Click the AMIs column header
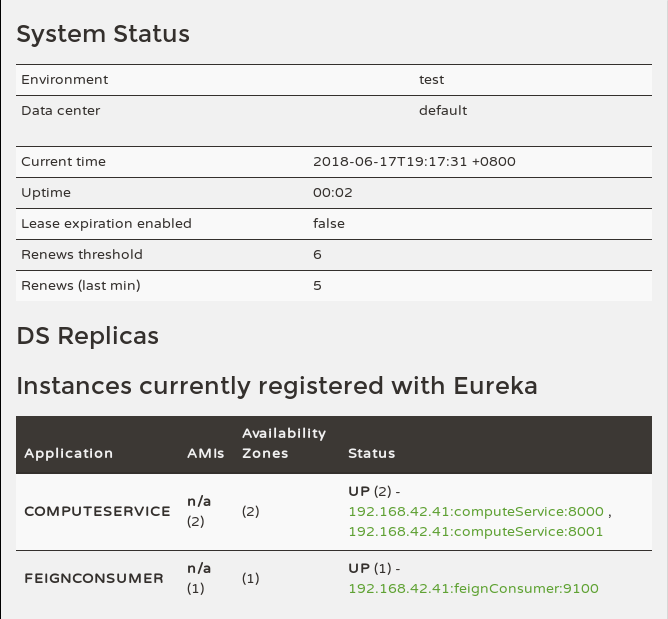The width and height of the screenshot is (668, 619). tap(206, 453)
